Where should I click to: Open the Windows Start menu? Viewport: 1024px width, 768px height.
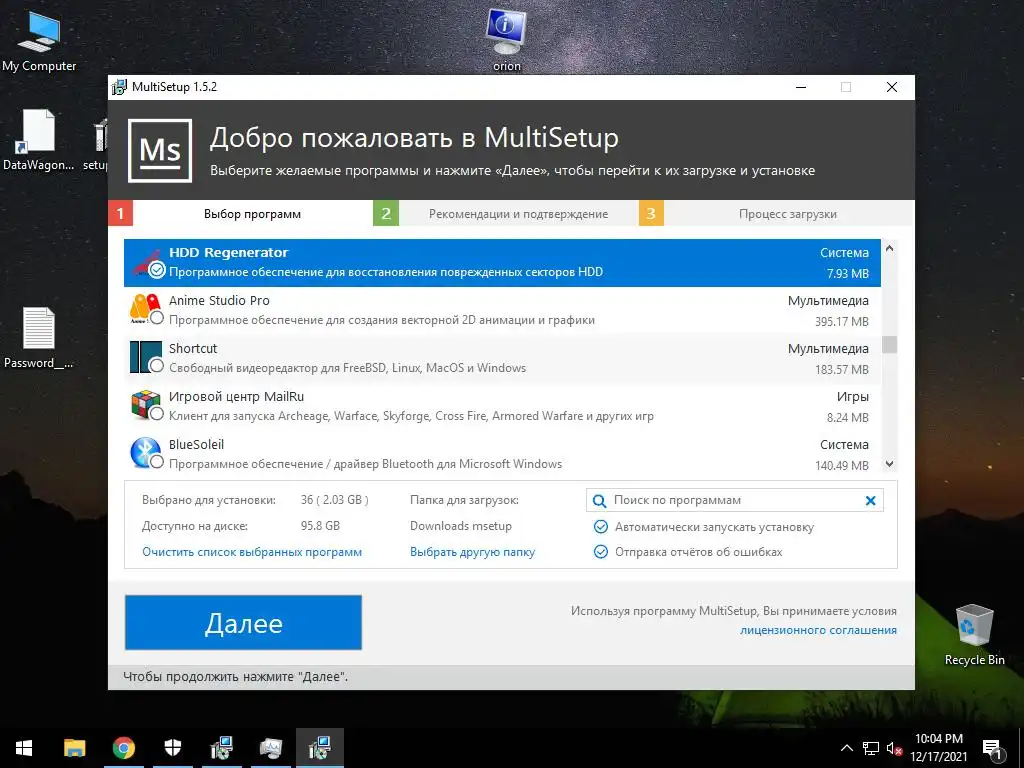24,748
